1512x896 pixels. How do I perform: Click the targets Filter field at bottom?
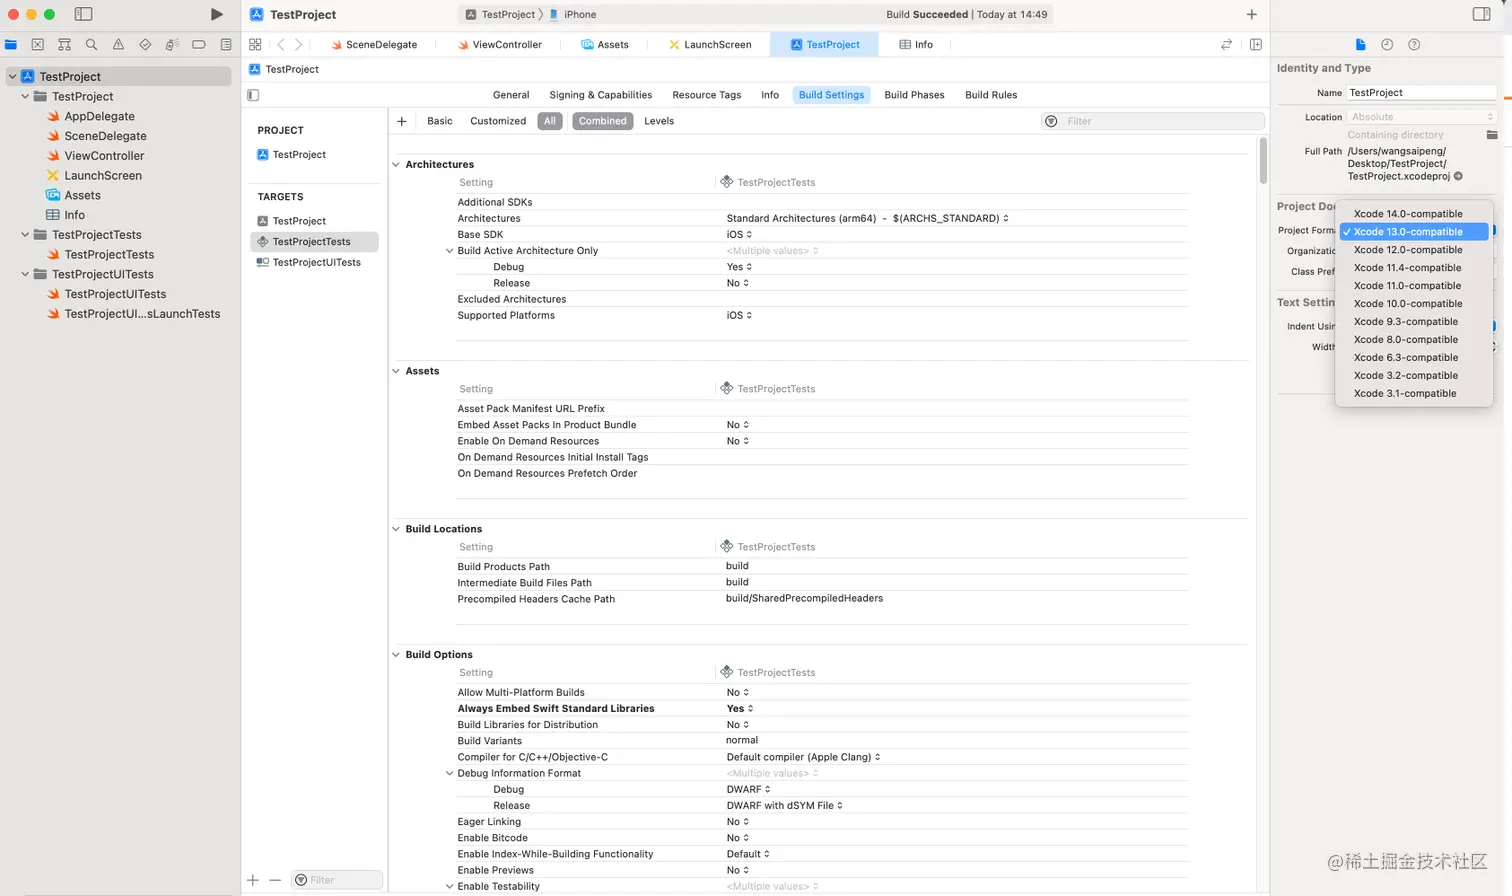pyautogui.click(x=337, y=880)
